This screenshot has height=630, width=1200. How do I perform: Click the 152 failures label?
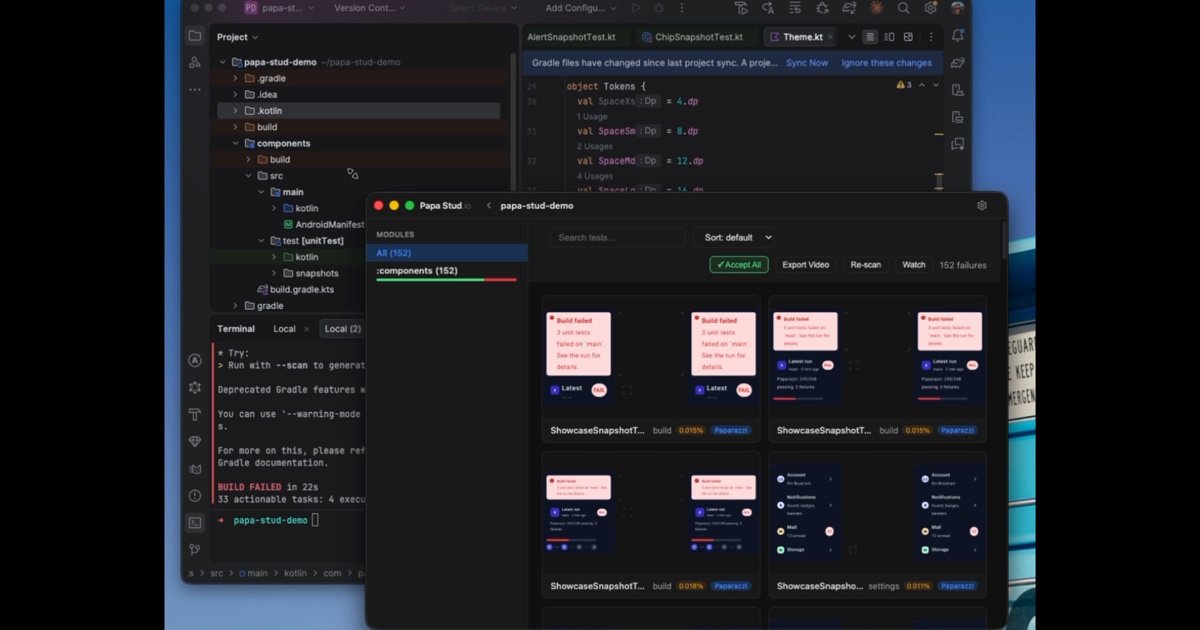point(963,265)
